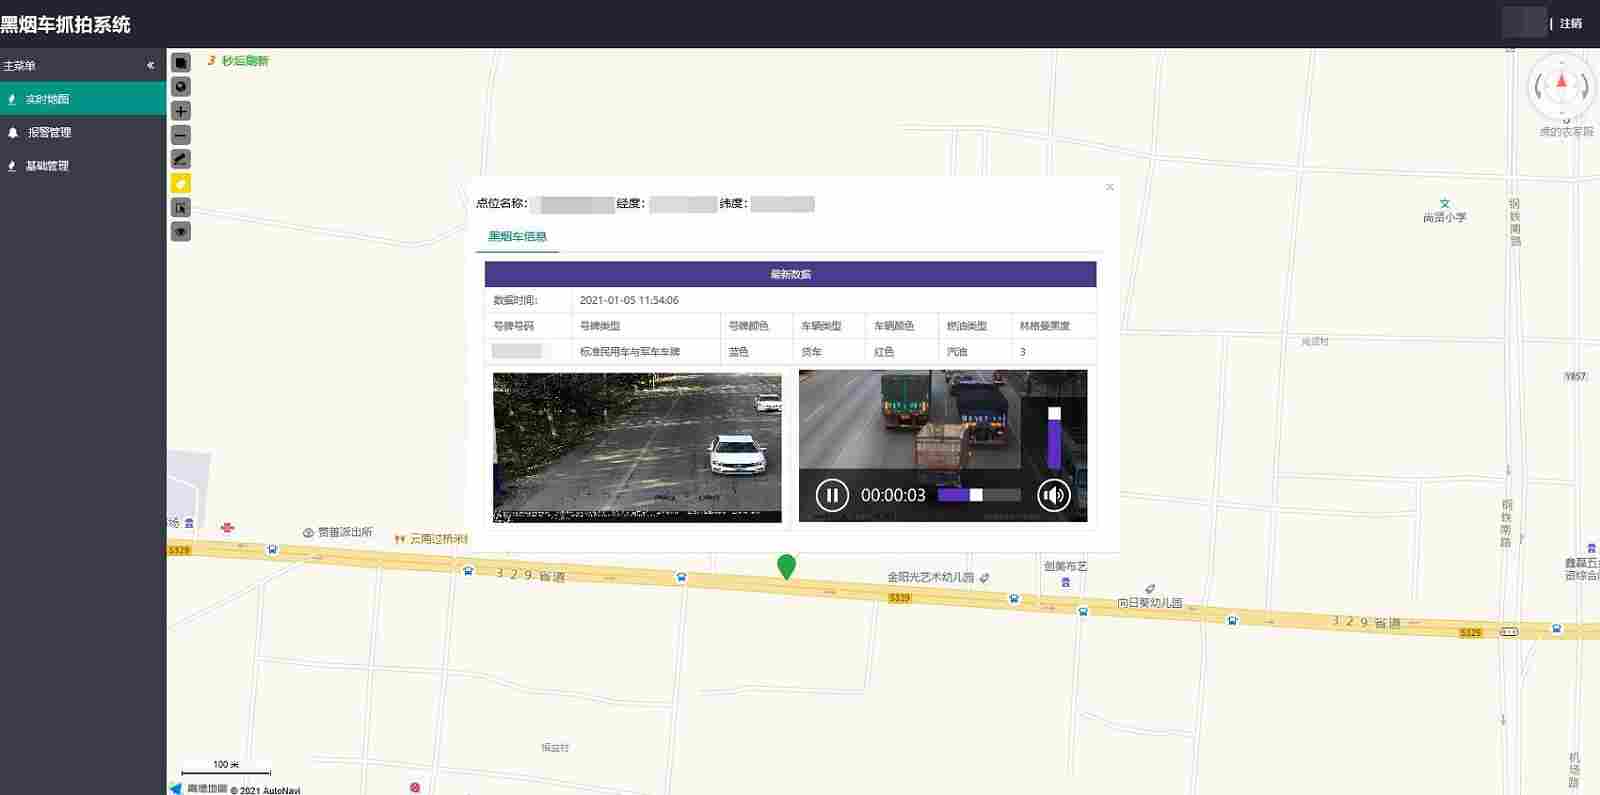Click the yellow highlighted map tool
The height and width of the screenshot is (795, 1600).
pyautogui.click(x=181, y=183)
